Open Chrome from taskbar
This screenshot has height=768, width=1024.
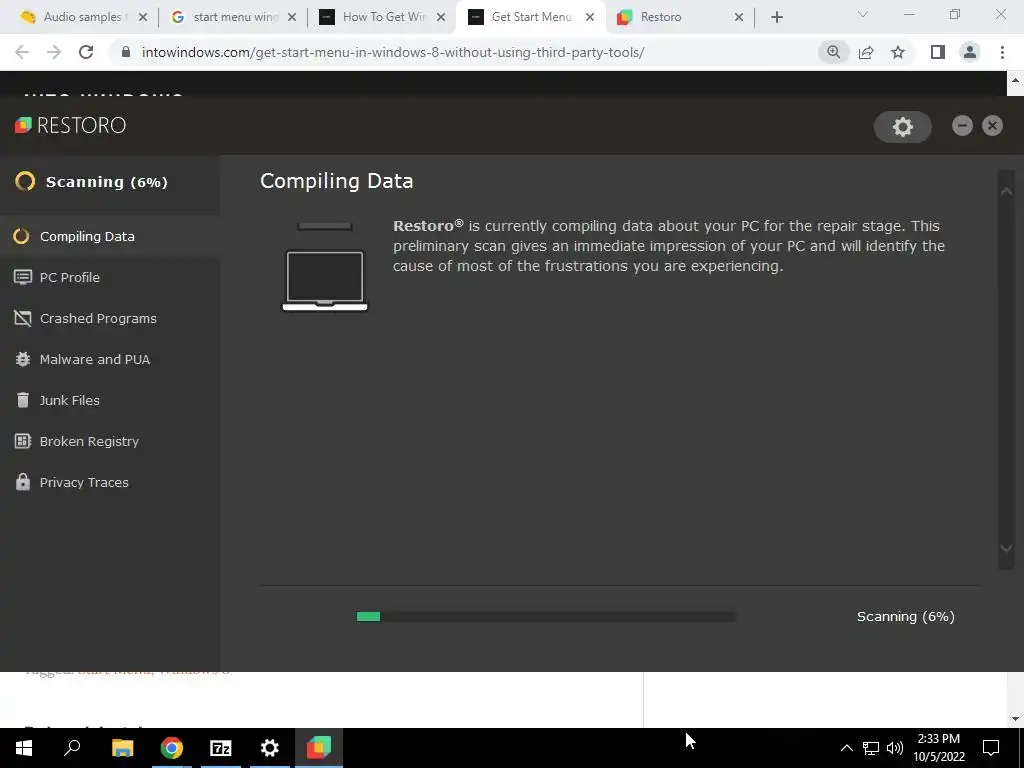pos(171,748)
